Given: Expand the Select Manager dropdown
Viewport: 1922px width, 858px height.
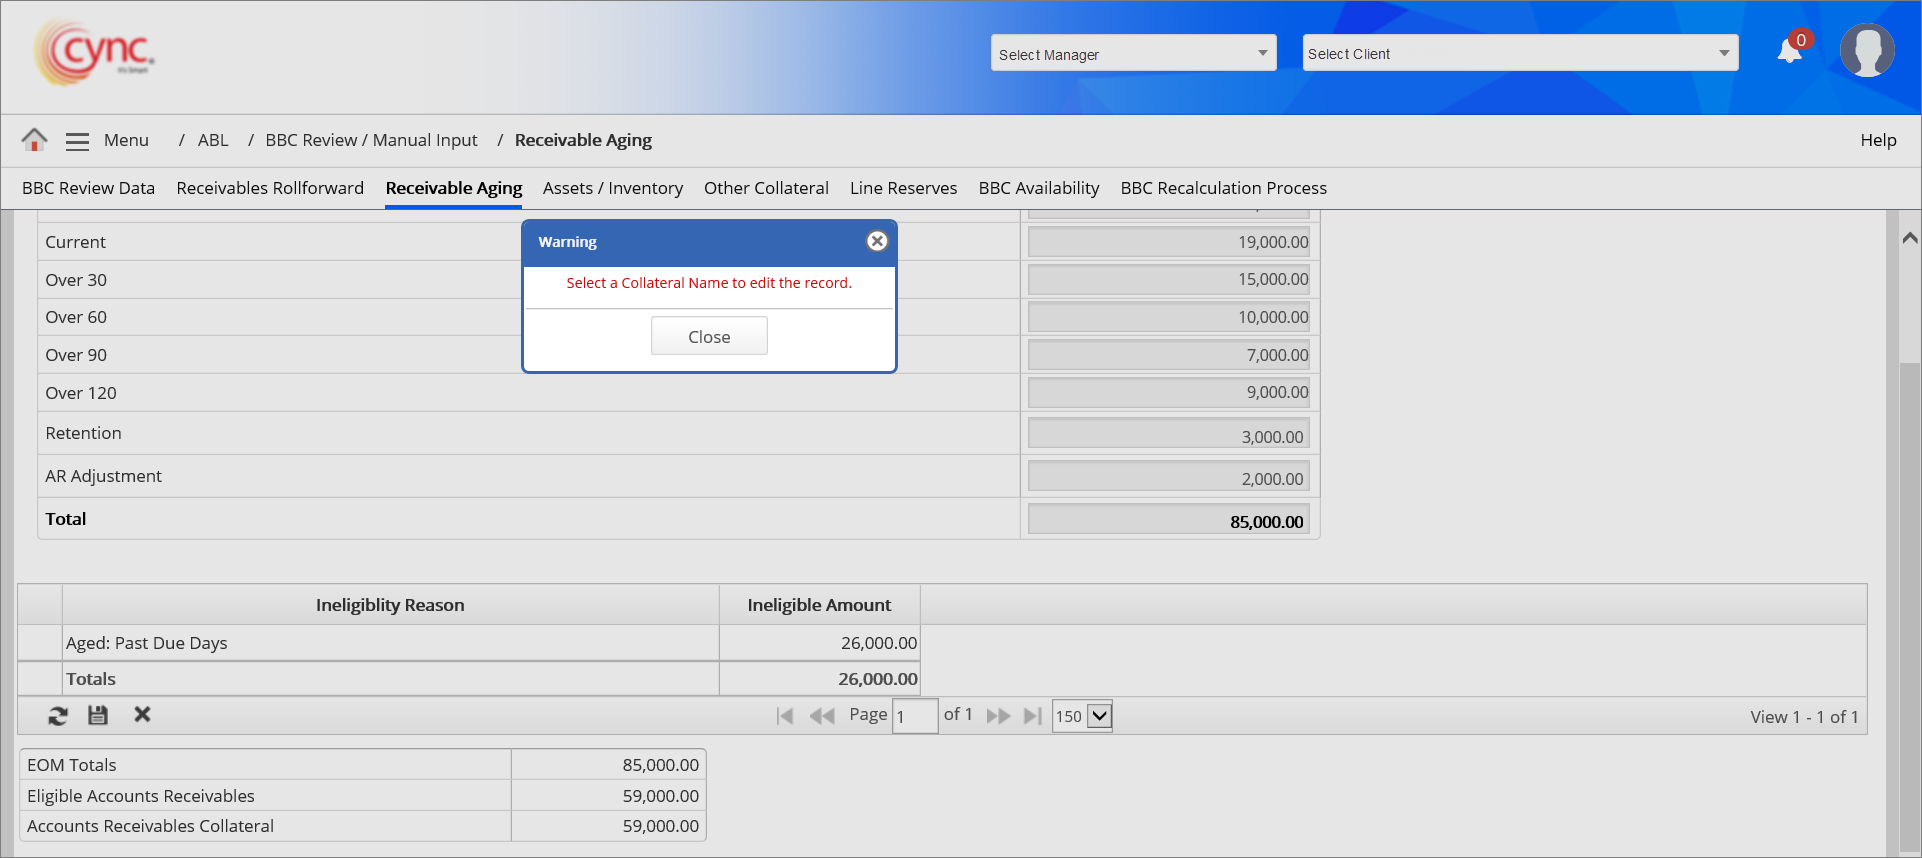Looking at the screenshot, I should point(1133,54).
